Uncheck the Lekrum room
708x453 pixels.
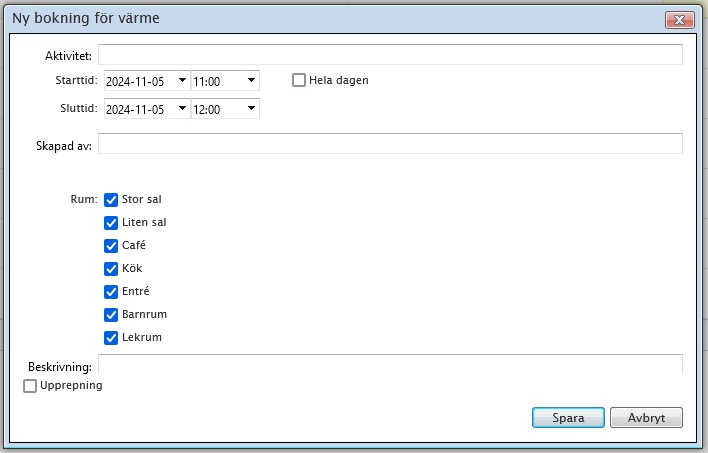point(111,338)
